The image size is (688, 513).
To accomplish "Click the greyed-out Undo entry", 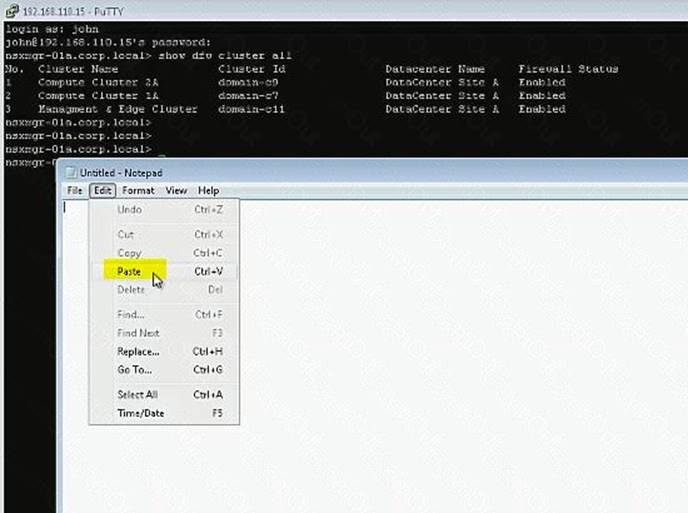I will pos(130,210).
